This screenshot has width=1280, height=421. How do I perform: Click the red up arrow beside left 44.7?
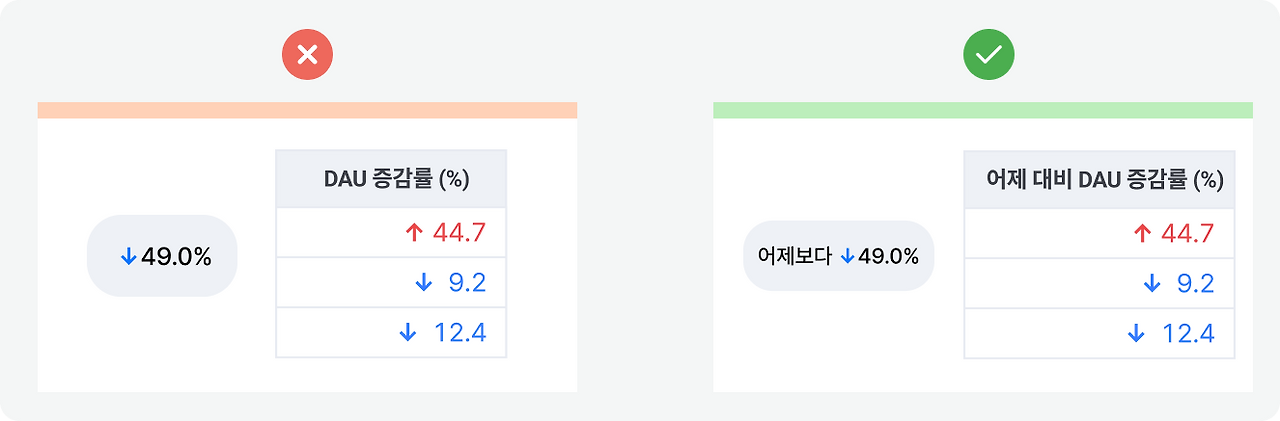[x=415, y=233]
